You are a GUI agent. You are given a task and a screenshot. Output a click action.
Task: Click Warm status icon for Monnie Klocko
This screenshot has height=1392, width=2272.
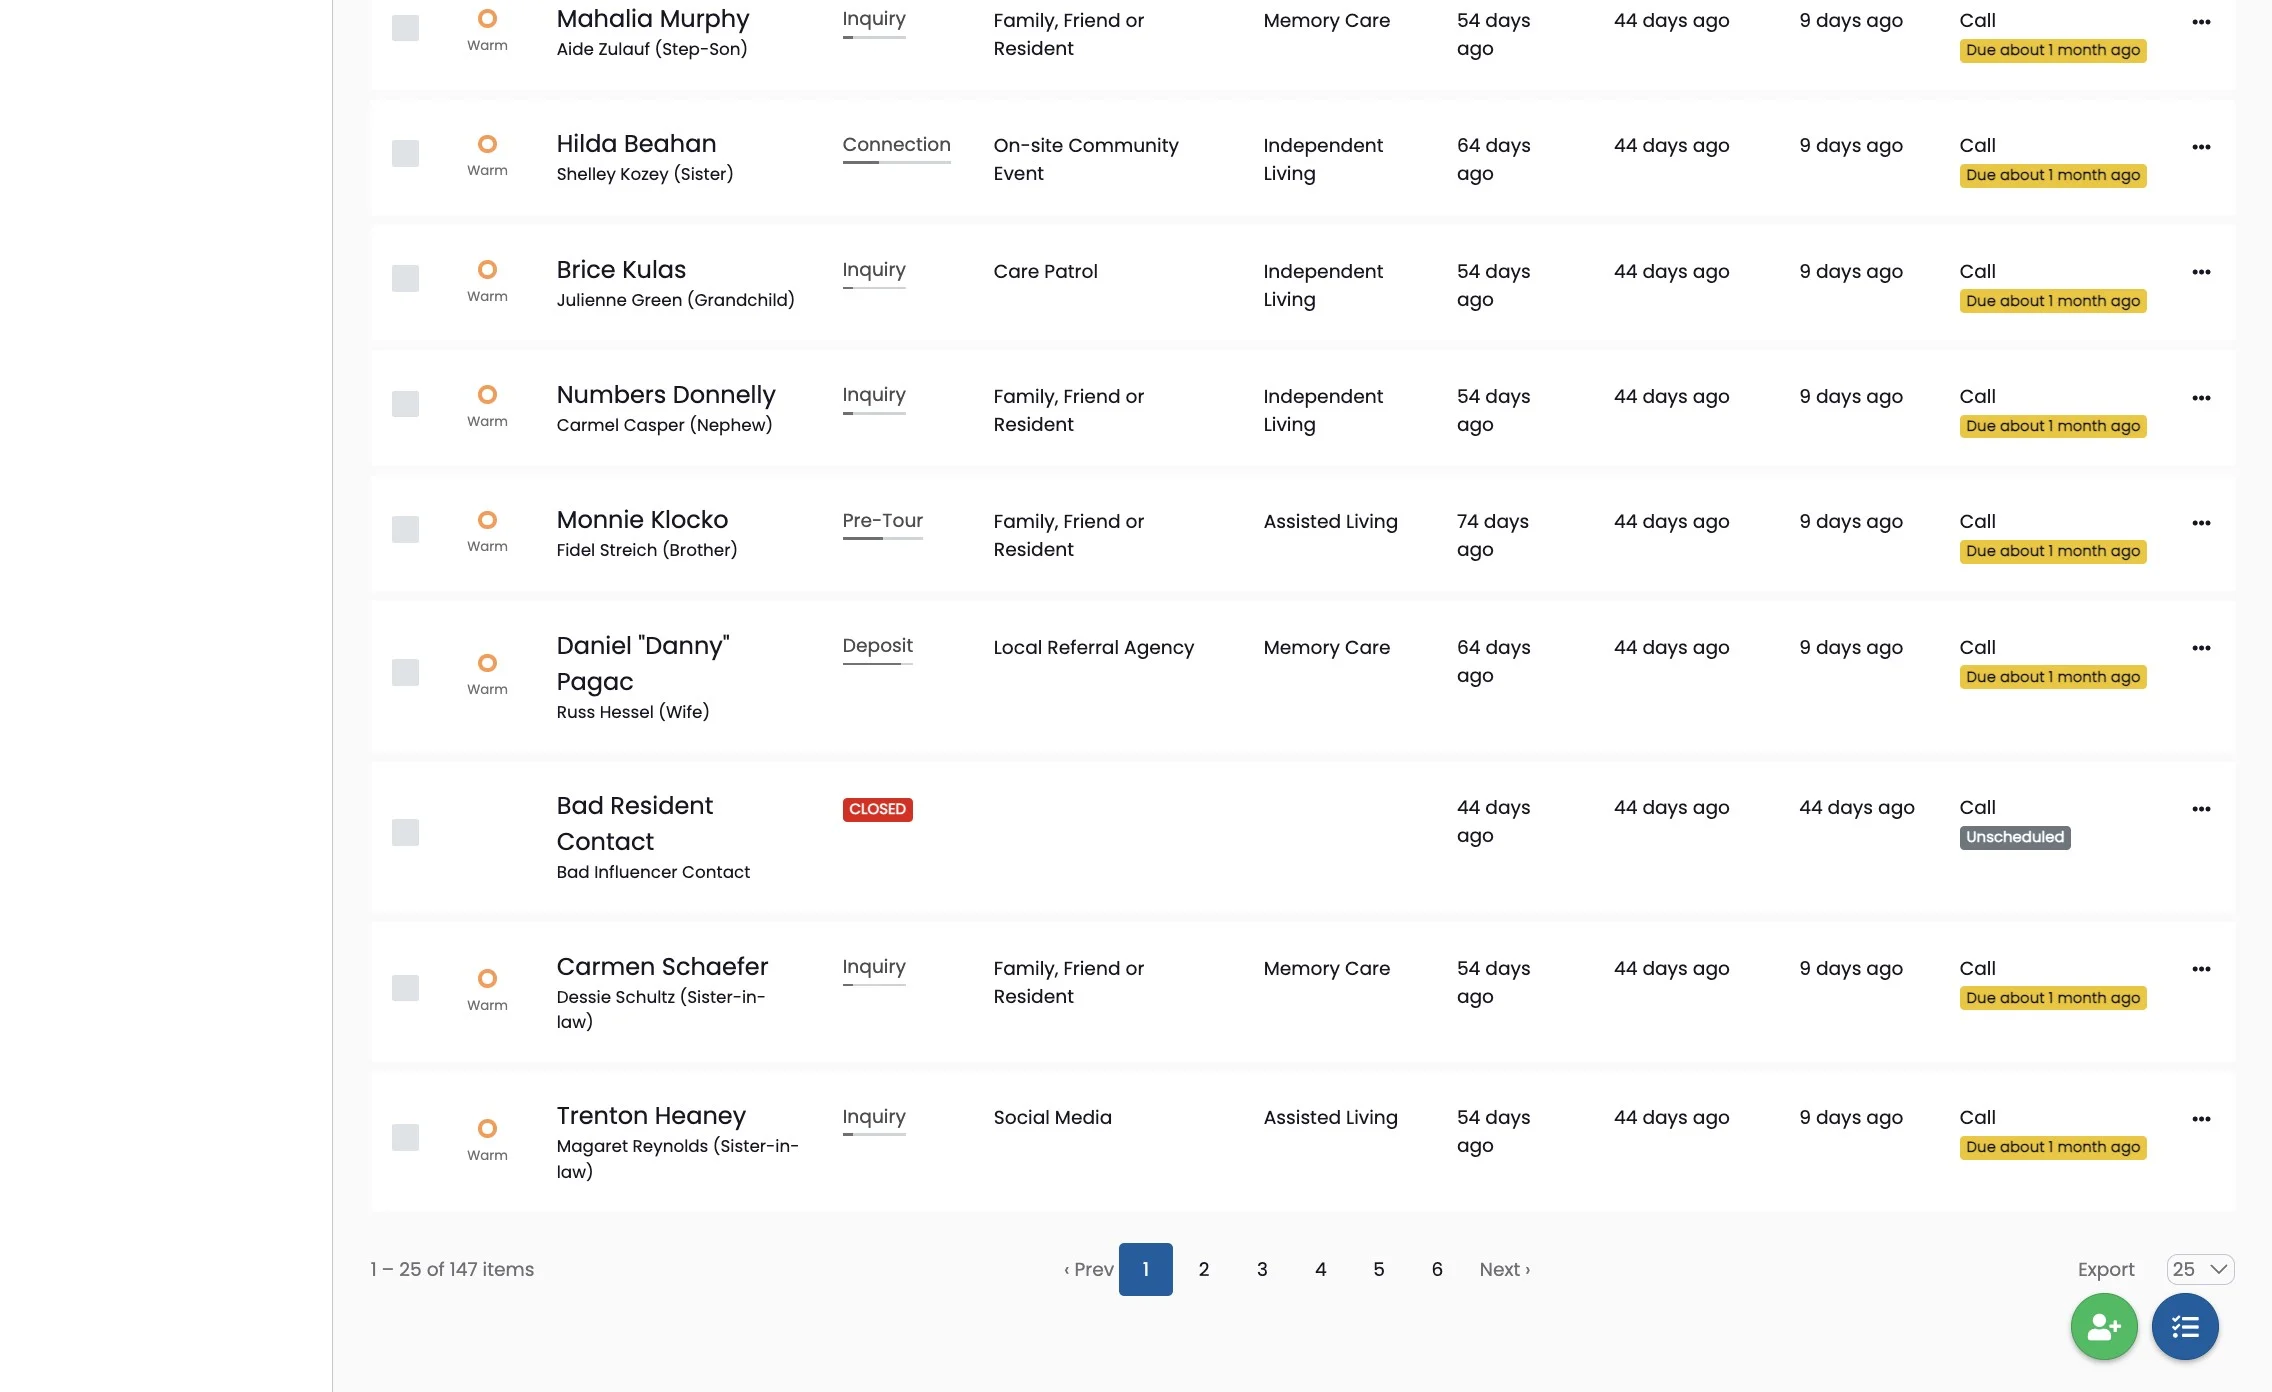[487, 520]
